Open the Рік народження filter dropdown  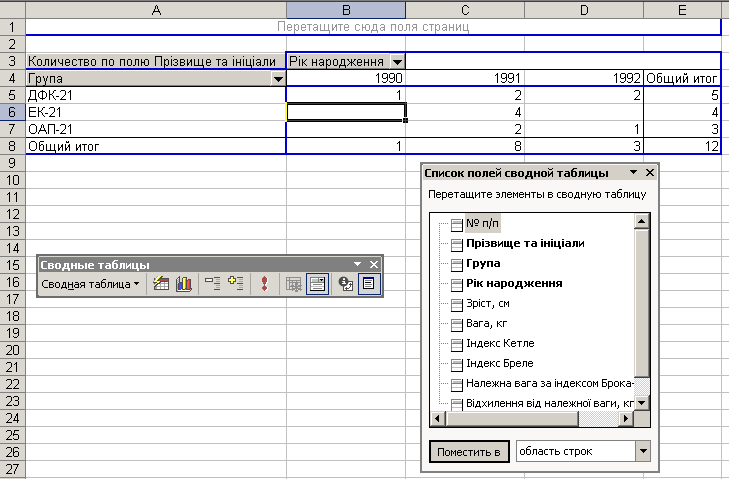tap(398, 61)
